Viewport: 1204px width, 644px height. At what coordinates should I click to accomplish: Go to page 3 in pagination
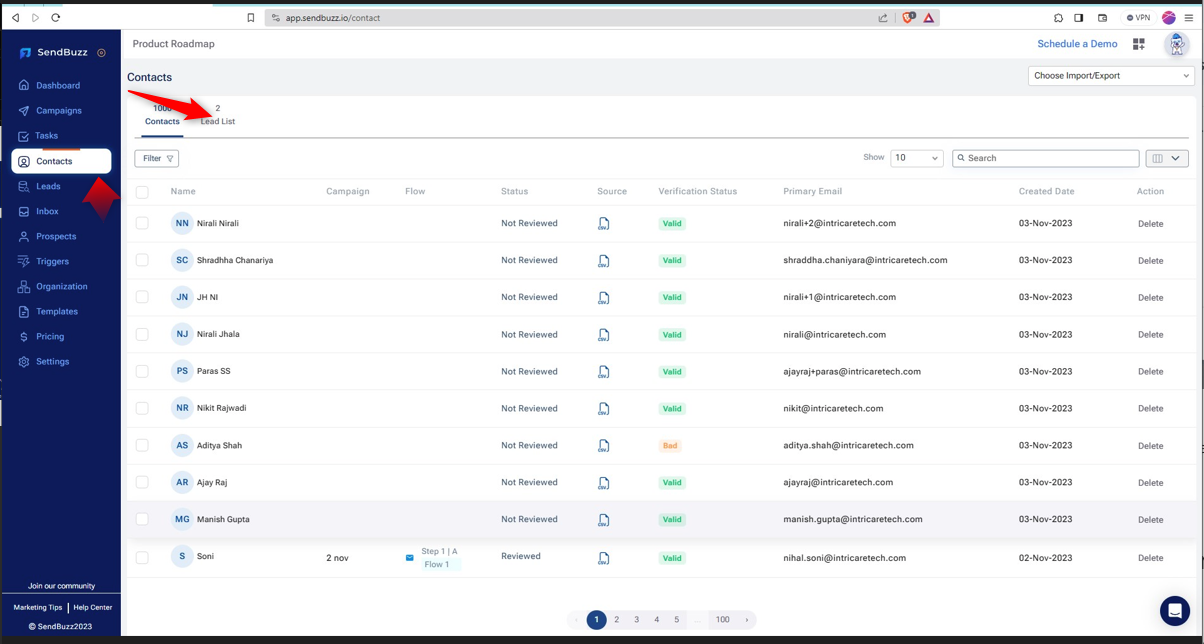tap(637, 620)
